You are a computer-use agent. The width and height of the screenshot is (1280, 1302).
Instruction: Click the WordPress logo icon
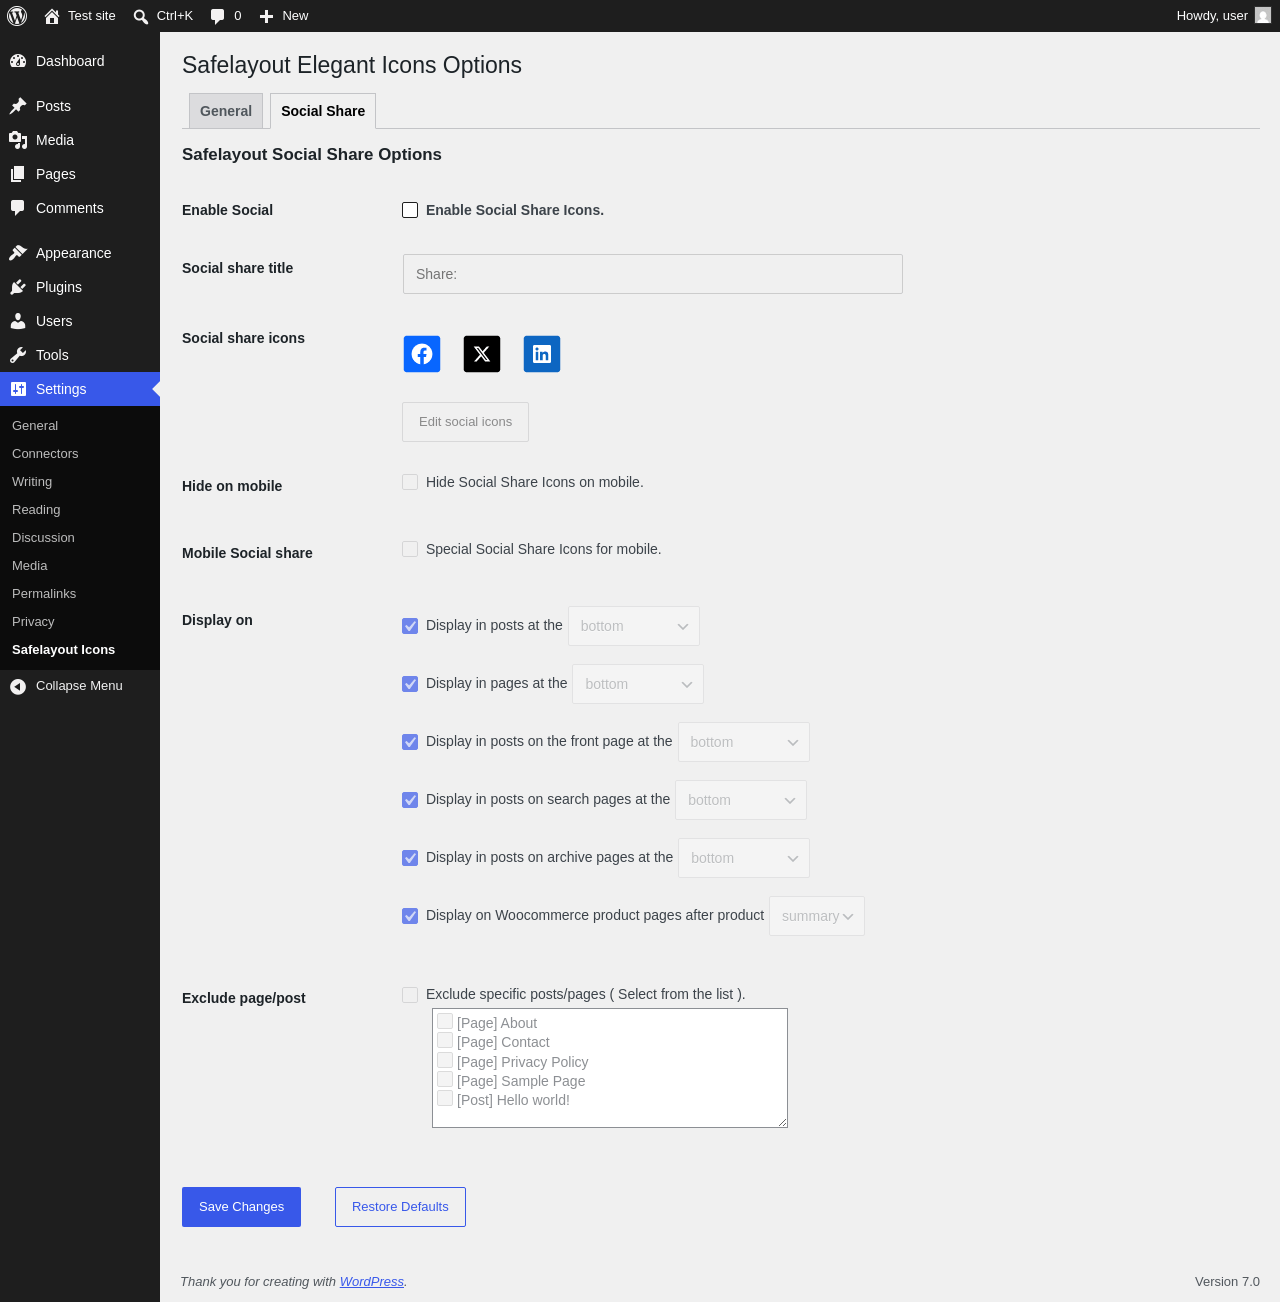(17, 16)
